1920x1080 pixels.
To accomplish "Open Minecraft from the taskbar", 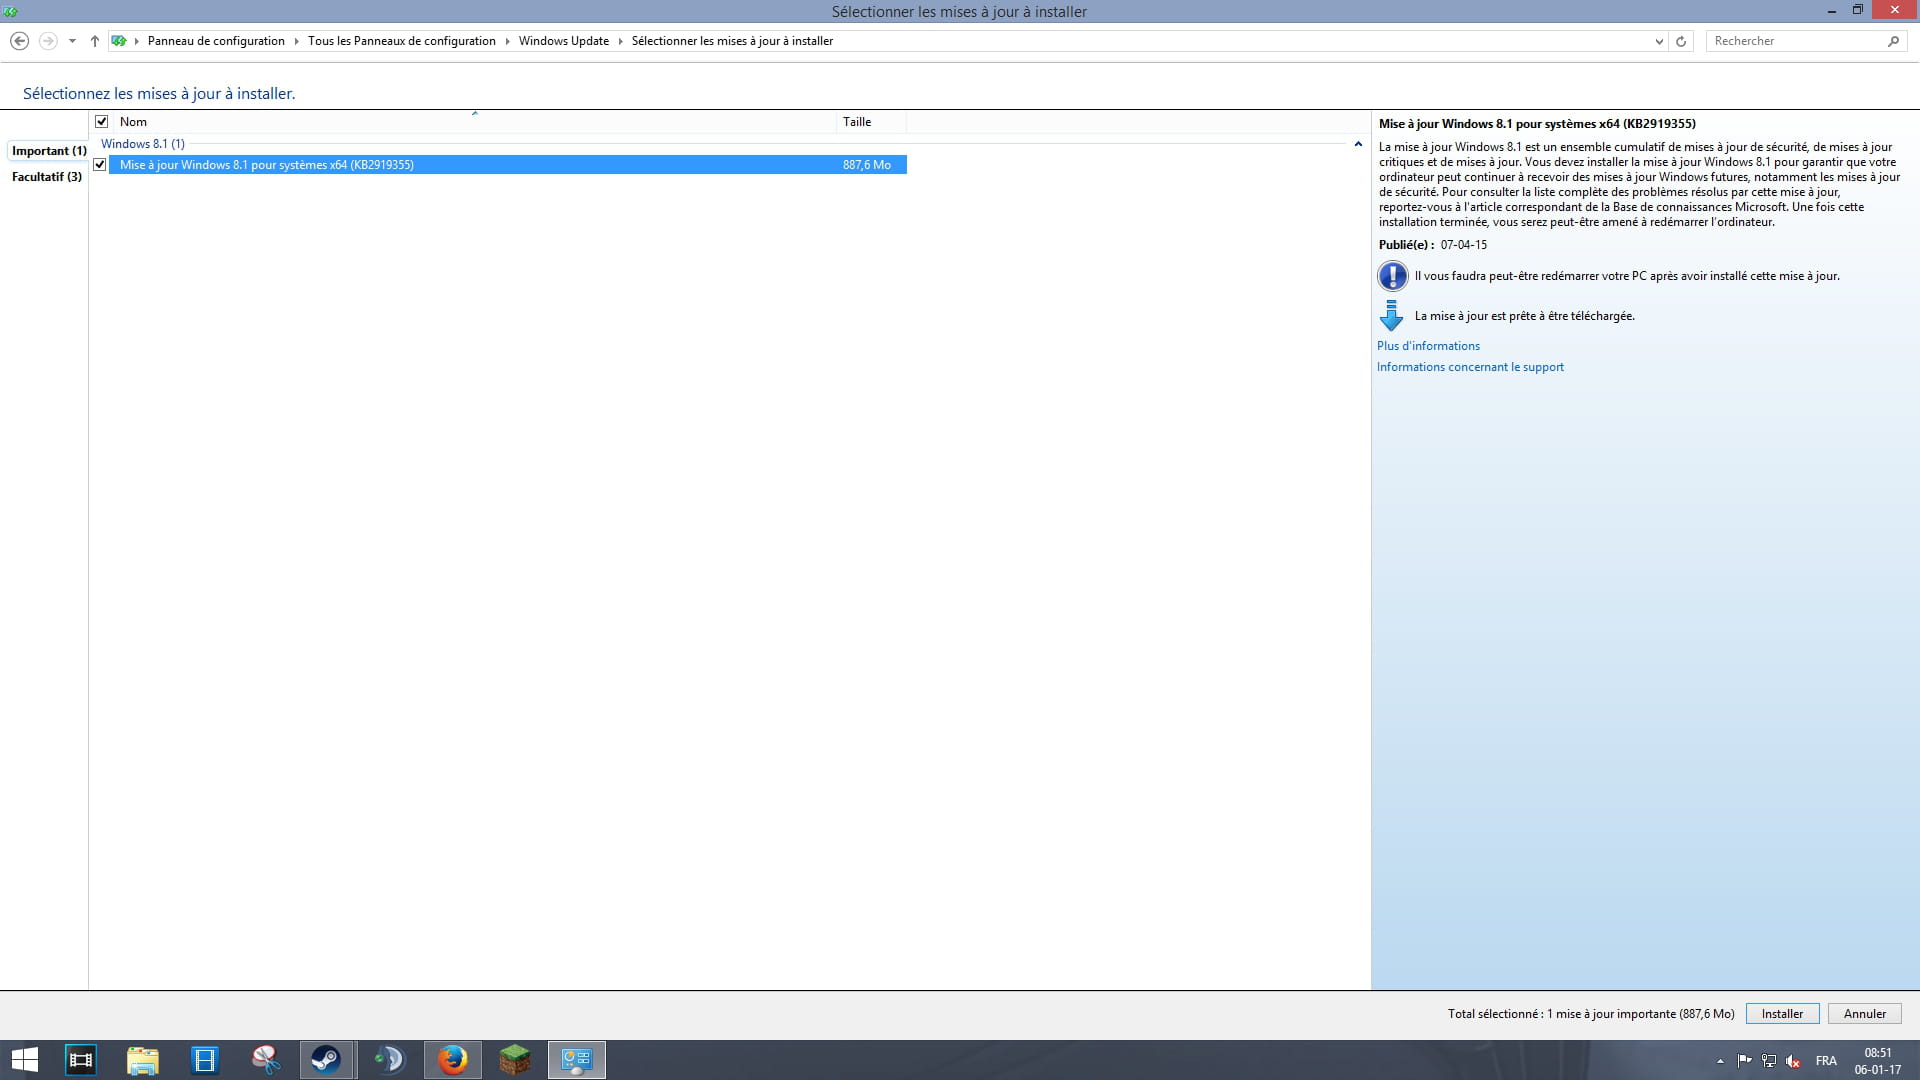I will coord(514,1060).
